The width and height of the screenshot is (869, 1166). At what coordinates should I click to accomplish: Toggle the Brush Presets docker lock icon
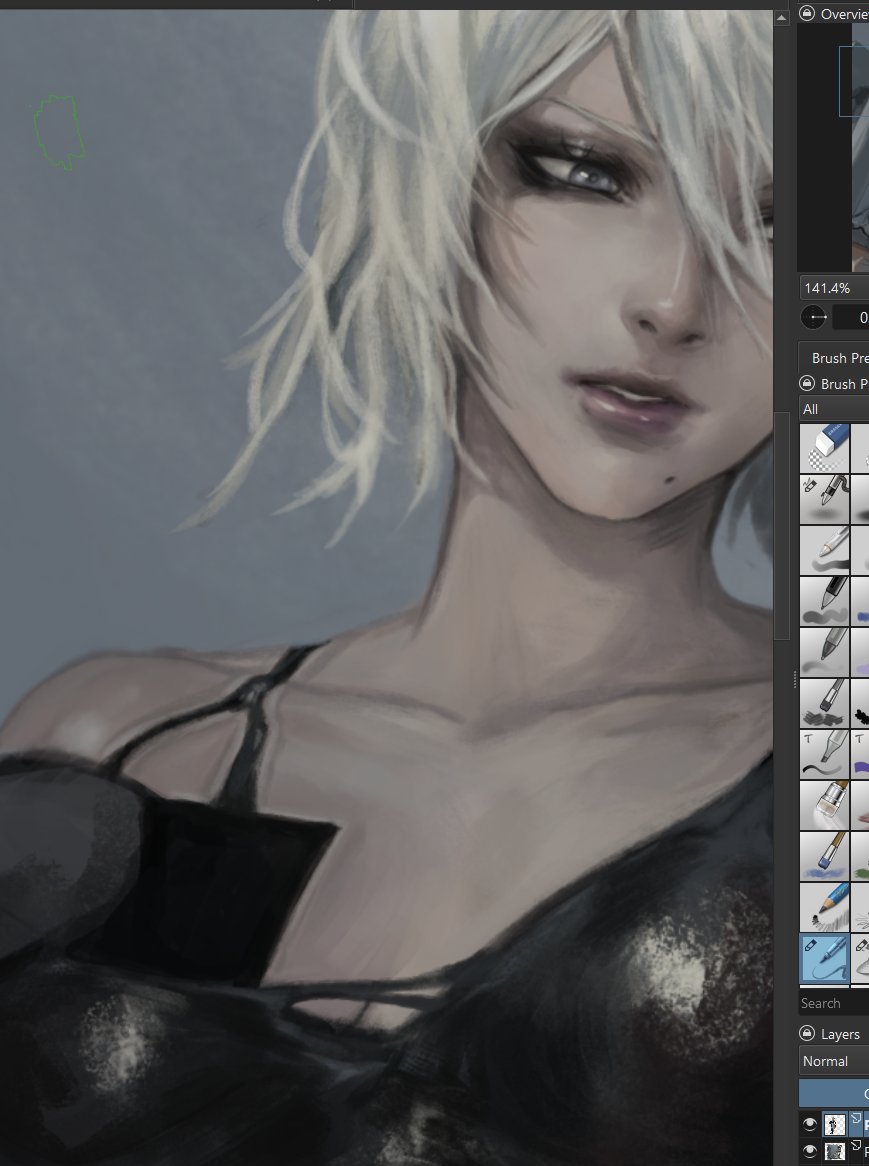coord(808,383)
